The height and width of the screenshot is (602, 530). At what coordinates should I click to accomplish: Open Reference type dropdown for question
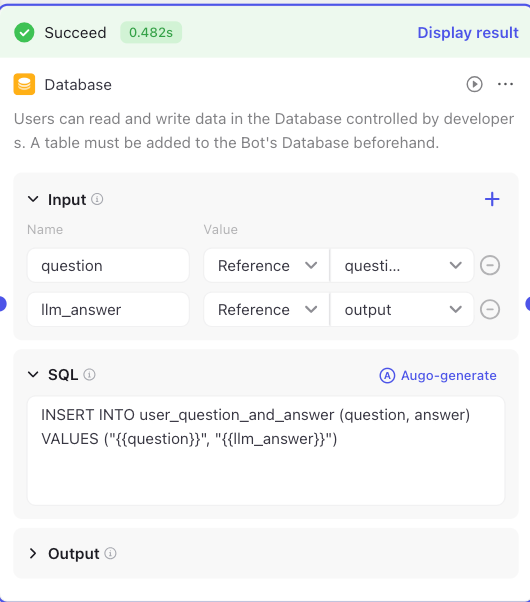pos(267,265)
